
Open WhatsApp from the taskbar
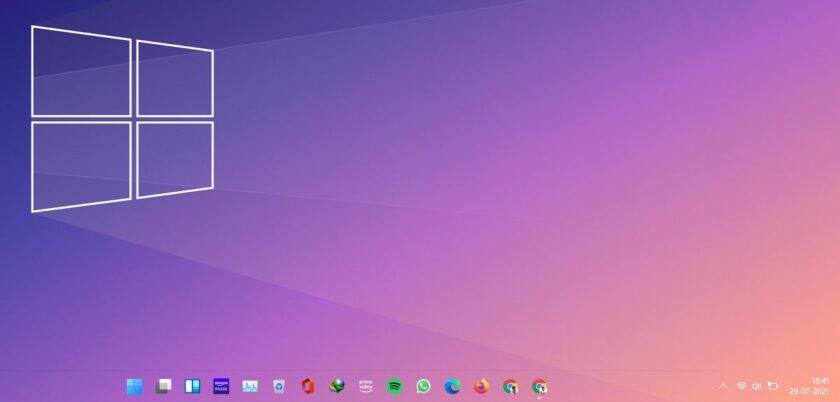pyautogui.click(x=424, y=386)
